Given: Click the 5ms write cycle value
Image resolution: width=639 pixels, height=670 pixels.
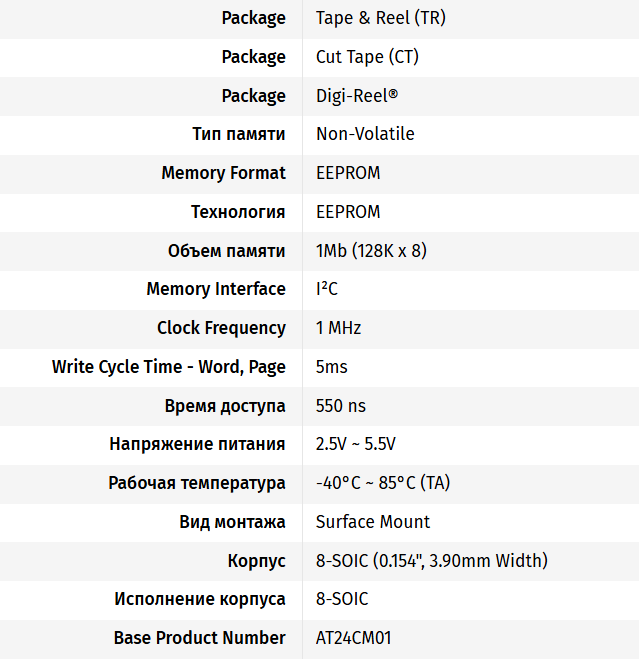Looking at the screenshot, I should coord(332,367).
